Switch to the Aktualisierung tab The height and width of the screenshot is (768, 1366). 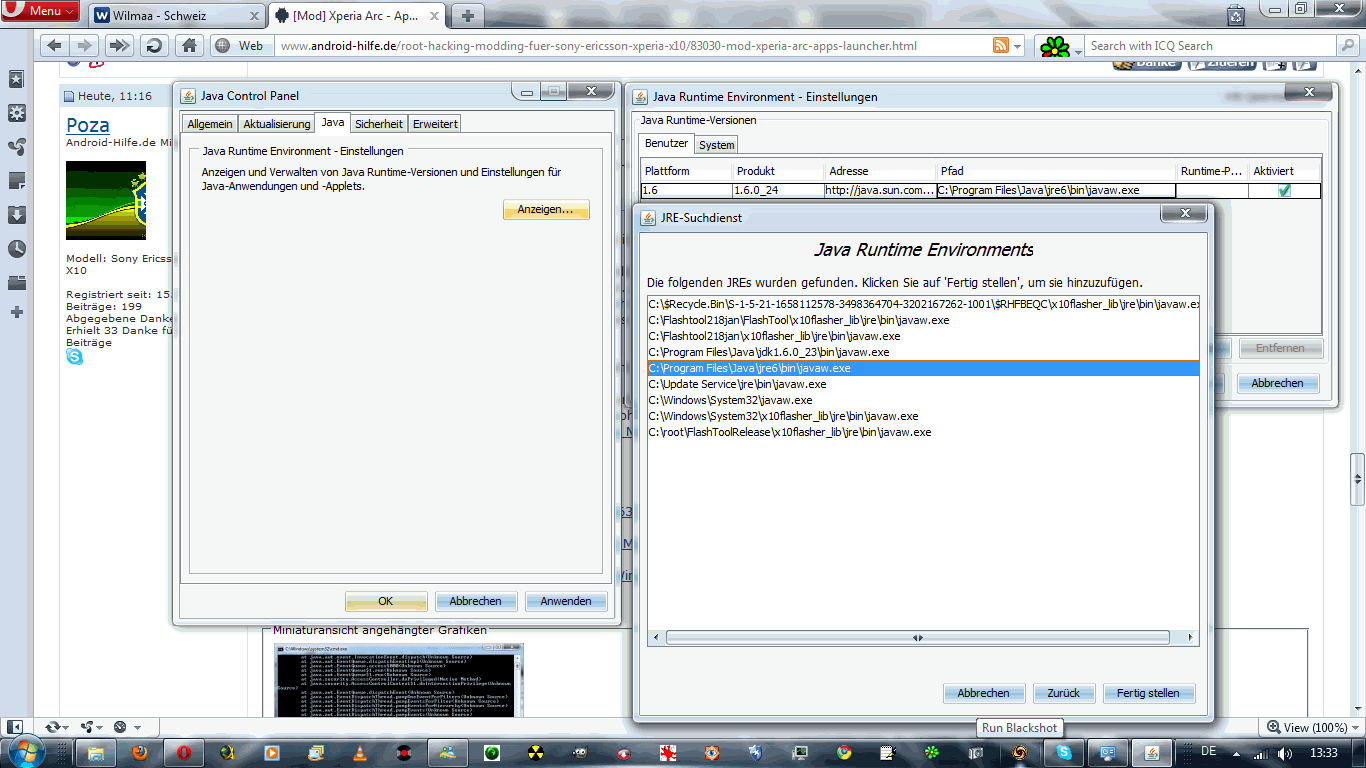277,124
